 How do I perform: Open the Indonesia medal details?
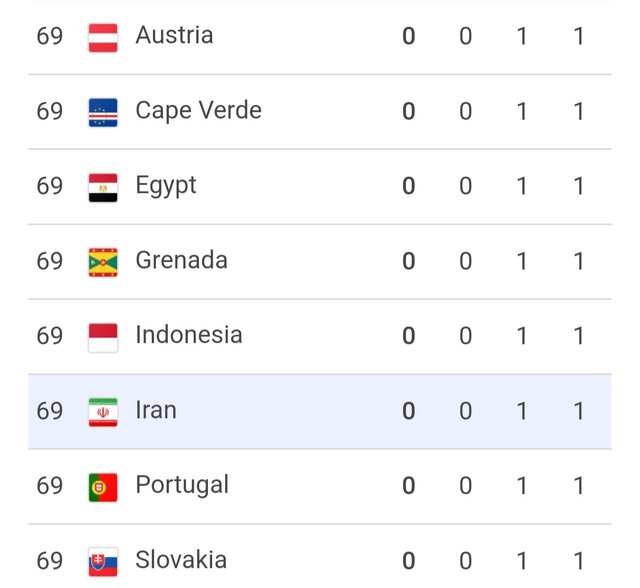[x=188, y=335]
